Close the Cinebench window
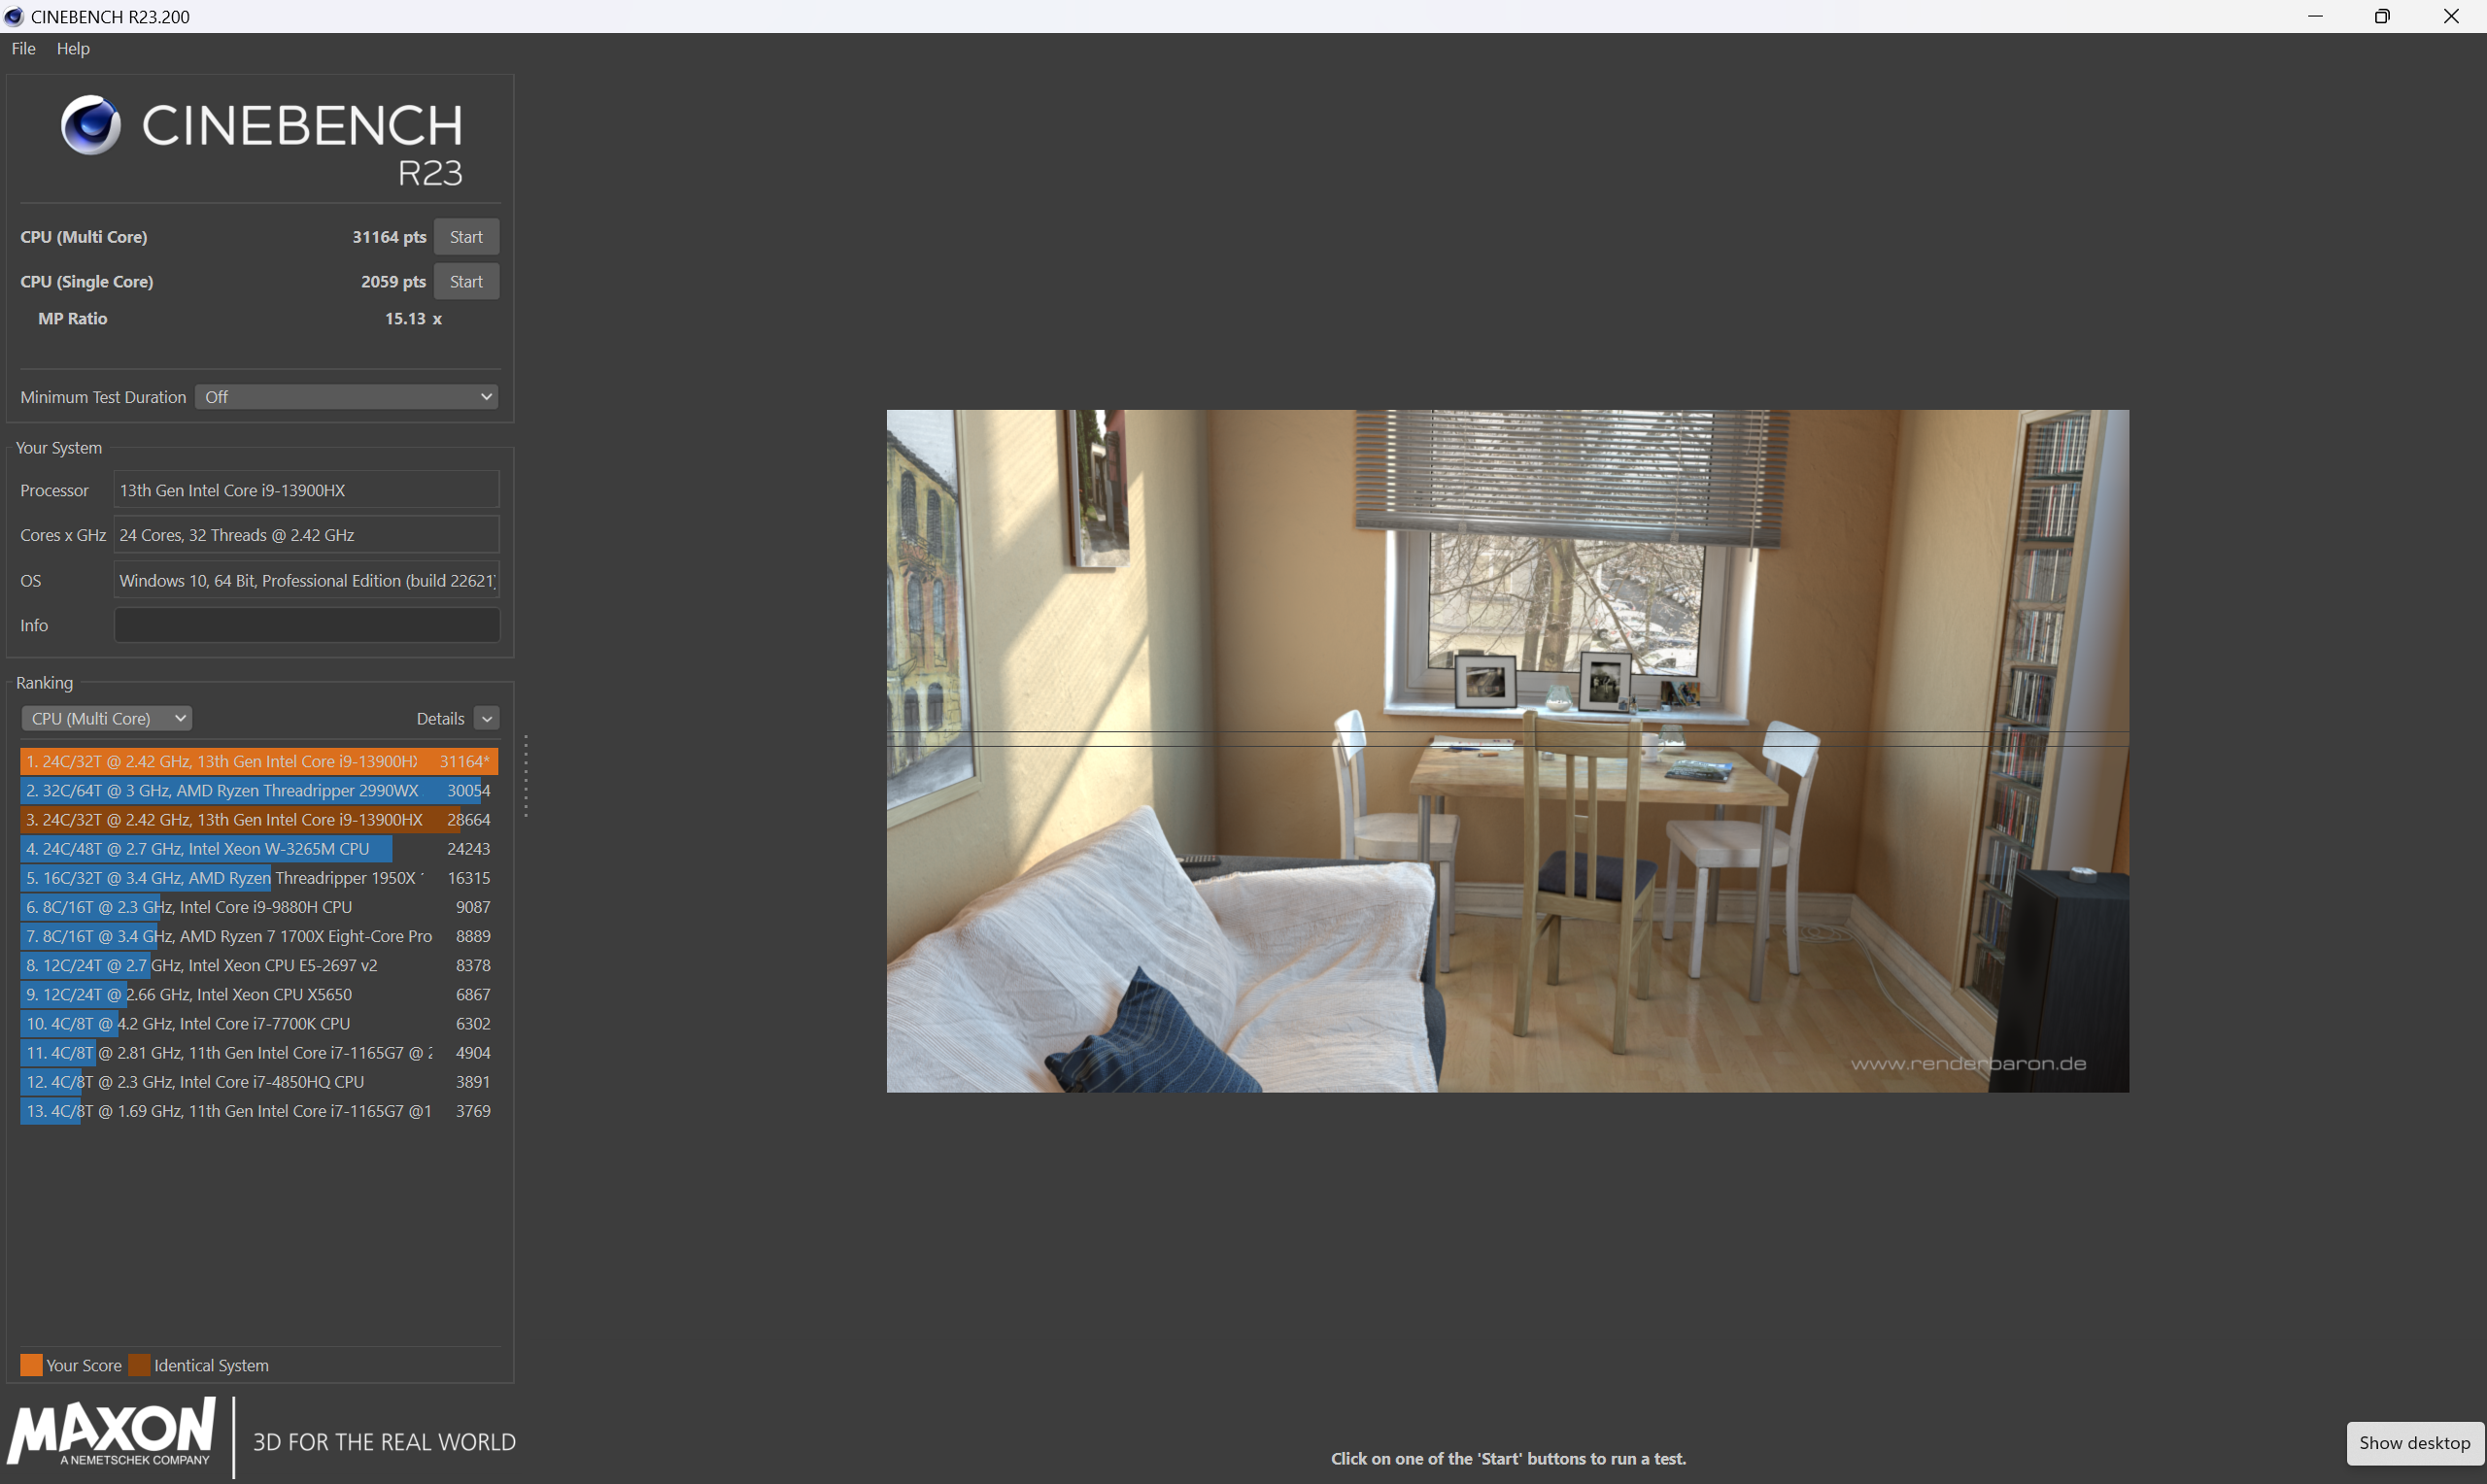The height and width of the screenshot is (1484, 2487). click(x=2451, y=16)
